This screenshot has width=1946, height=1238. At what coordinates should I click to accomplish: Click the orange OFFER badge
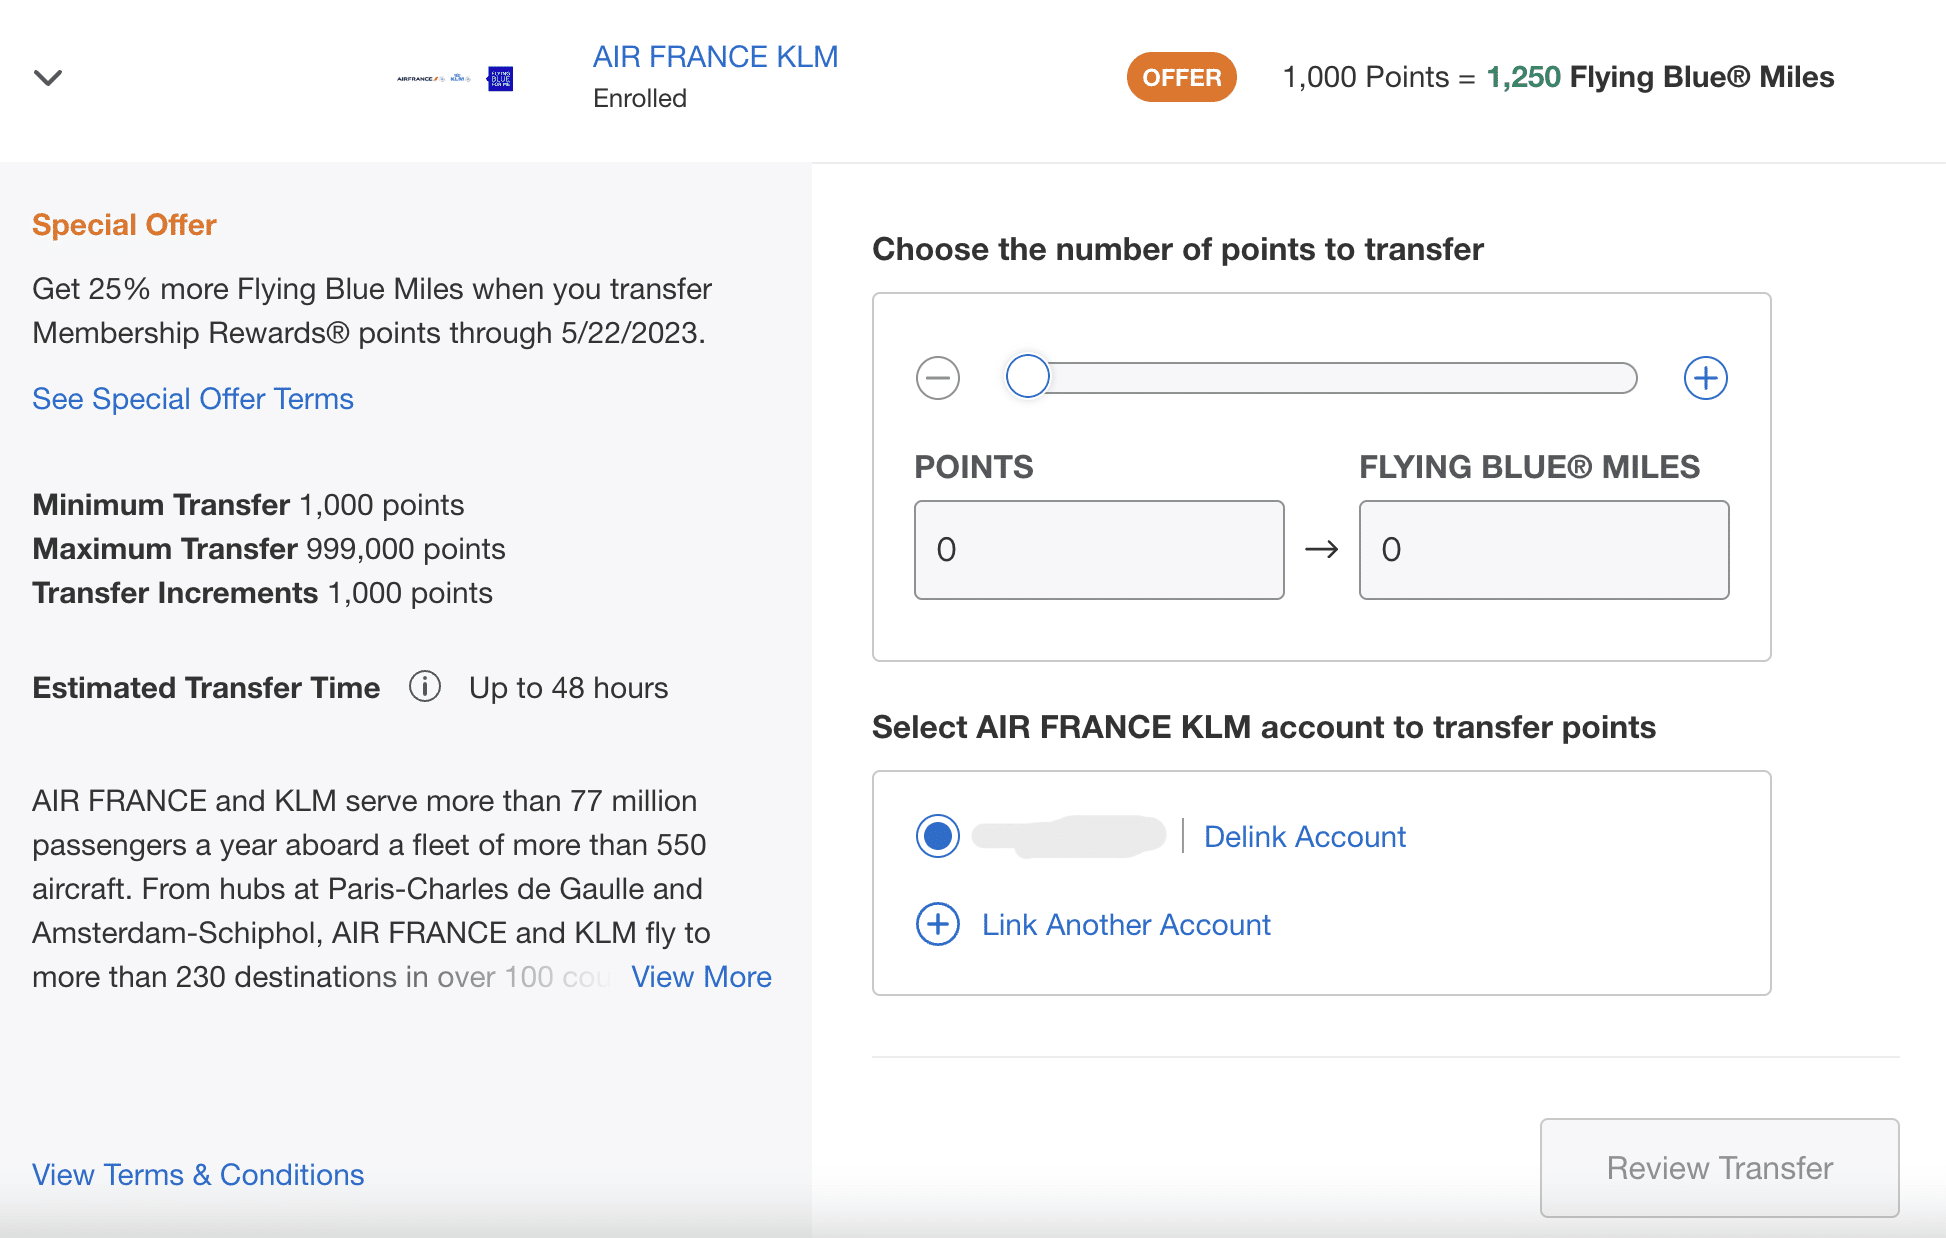(x=1181, y=77)
